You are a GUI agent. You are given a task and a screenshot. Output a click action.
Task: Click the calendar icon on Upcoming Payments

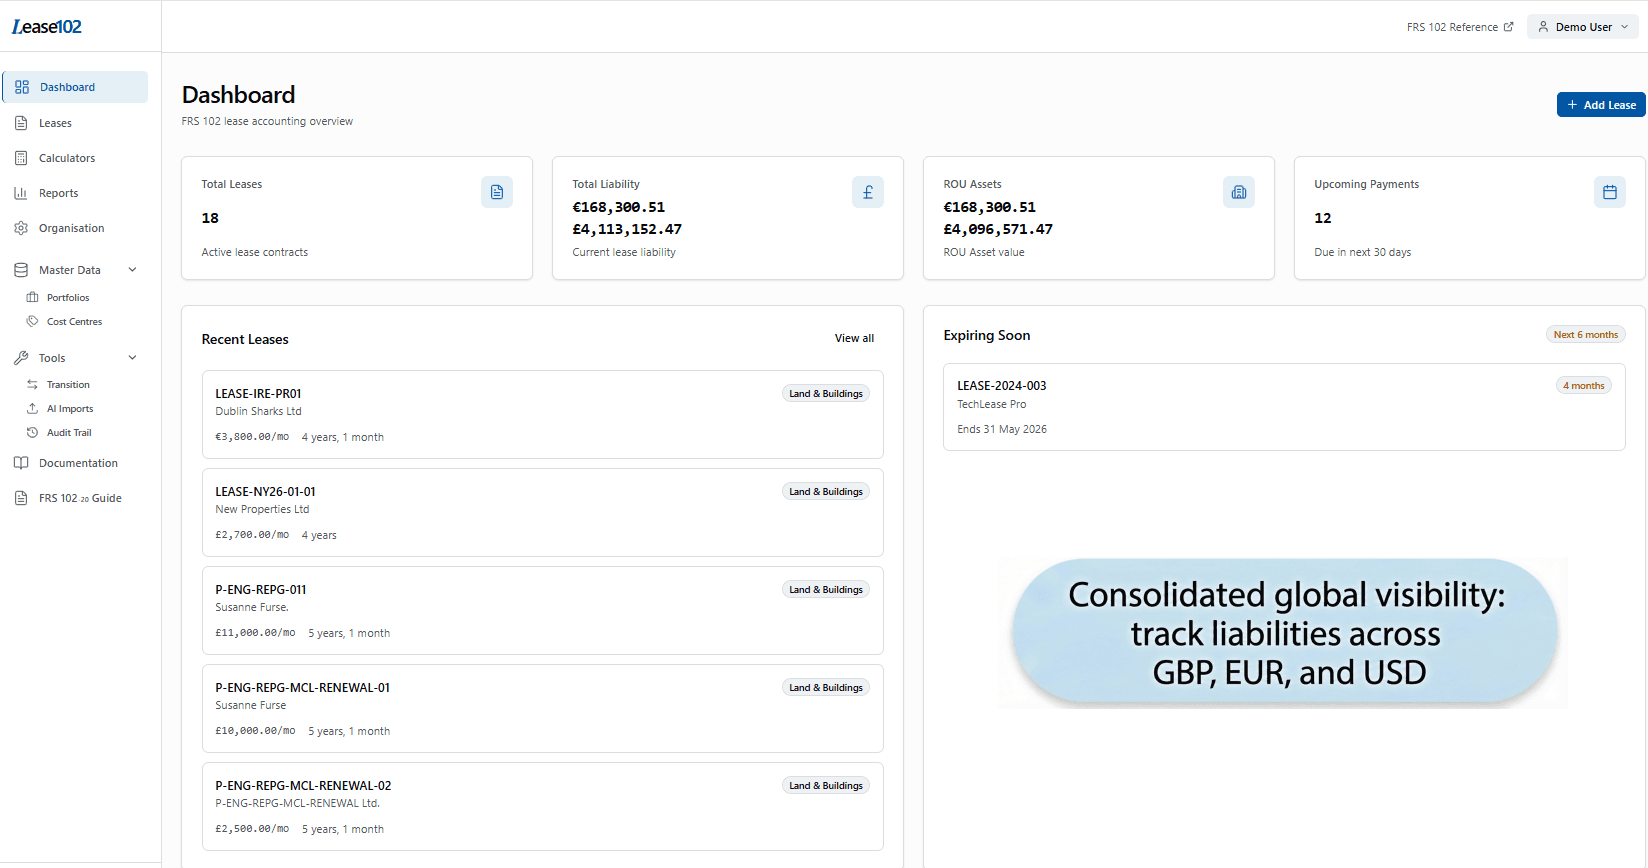tap(1610, 192)
